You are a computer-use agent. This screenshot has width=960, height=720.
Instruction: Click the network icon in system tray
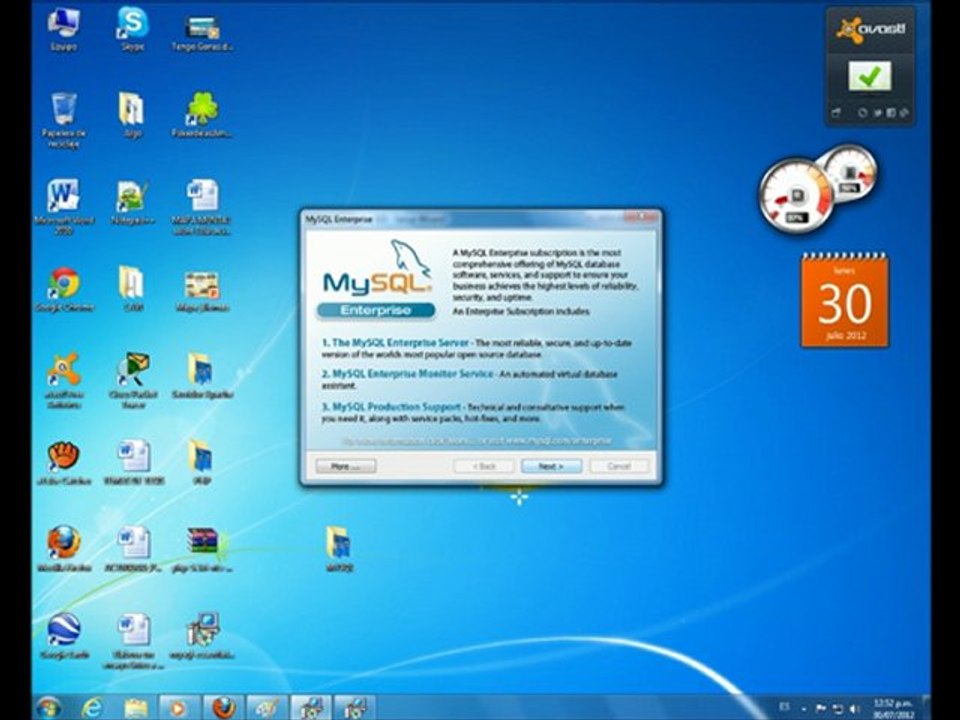tap(838, 708)
